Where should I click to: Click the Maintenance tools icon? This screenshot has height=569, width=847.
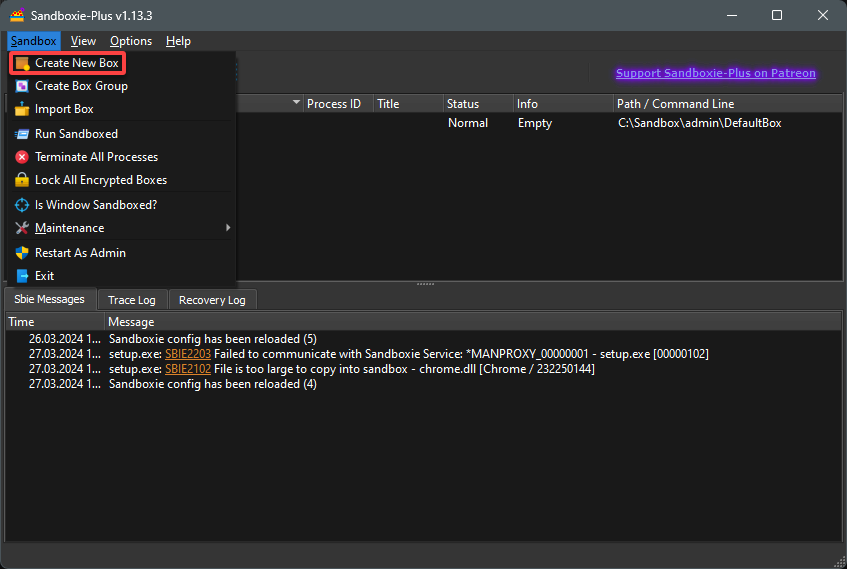(x=22, y=228)
